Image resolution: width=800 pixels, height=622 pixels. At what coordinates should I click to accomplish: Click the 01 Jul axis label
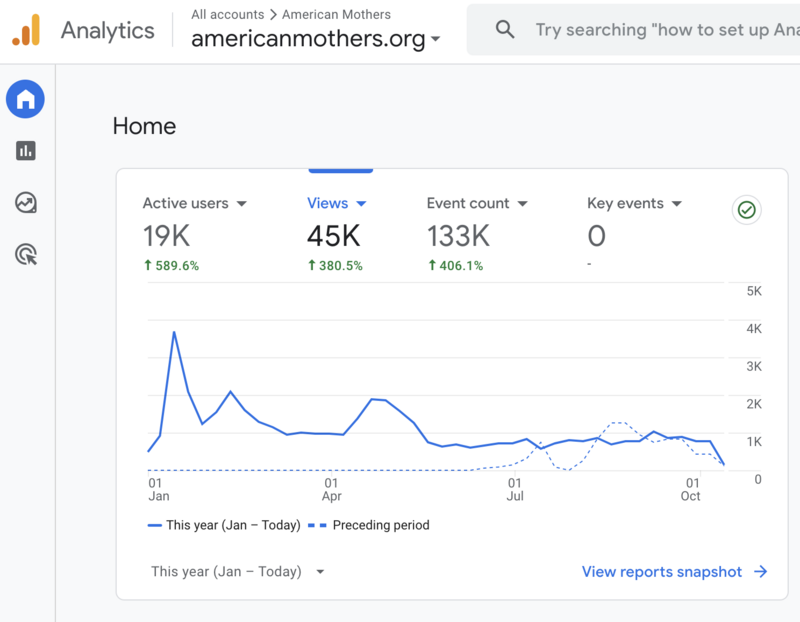[515, 489]
